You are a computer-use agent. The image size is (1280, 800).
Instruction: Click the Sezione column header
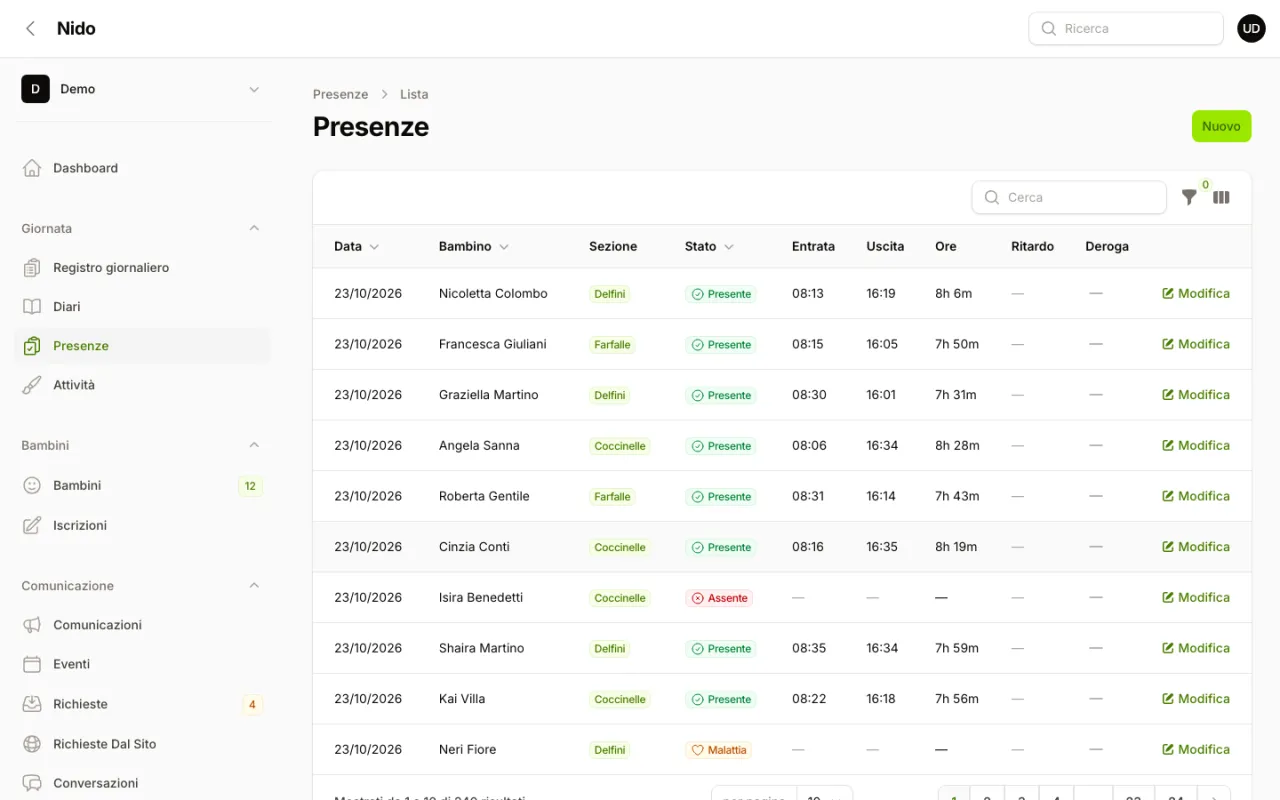pos(613,246)
